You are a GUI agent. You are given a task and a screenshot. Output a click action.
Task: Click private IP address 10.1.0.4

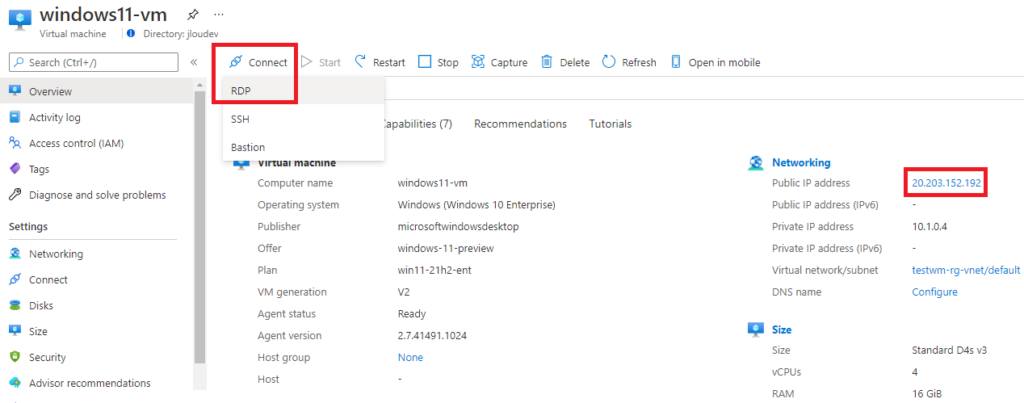coord(930,227)
